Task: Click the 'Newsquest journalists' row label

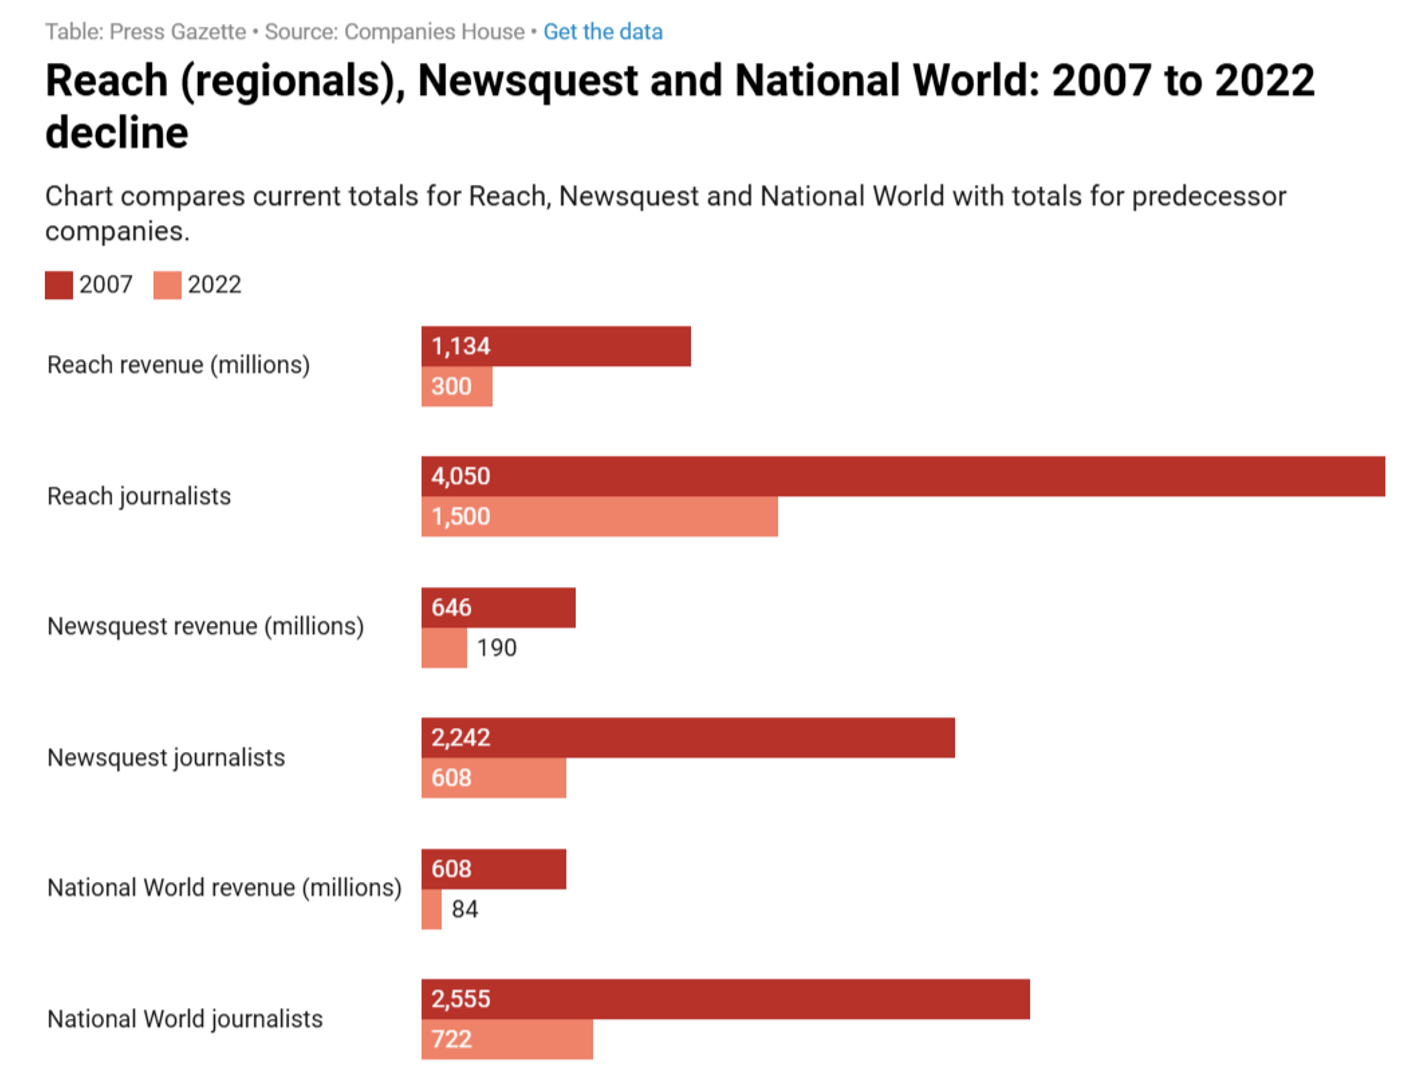Action: coord(166,758)
